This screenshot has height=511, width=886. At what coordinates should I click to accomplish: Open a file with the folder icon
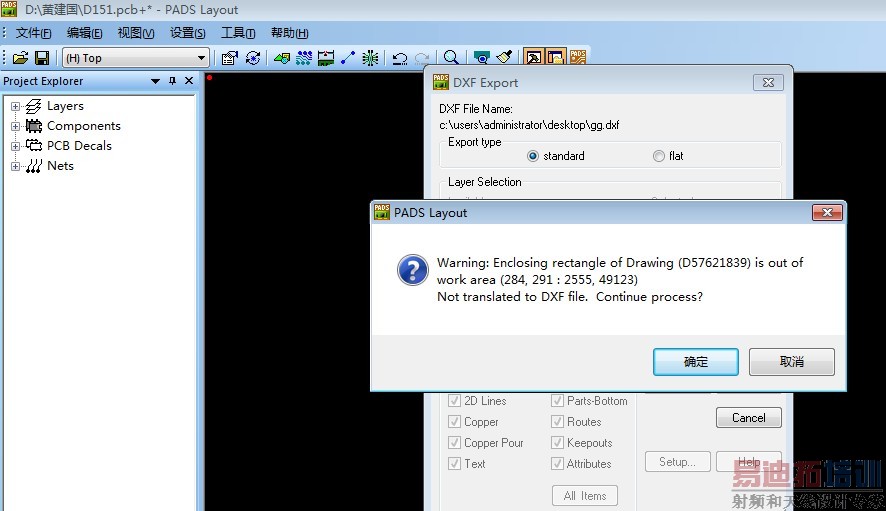(20, 58)
